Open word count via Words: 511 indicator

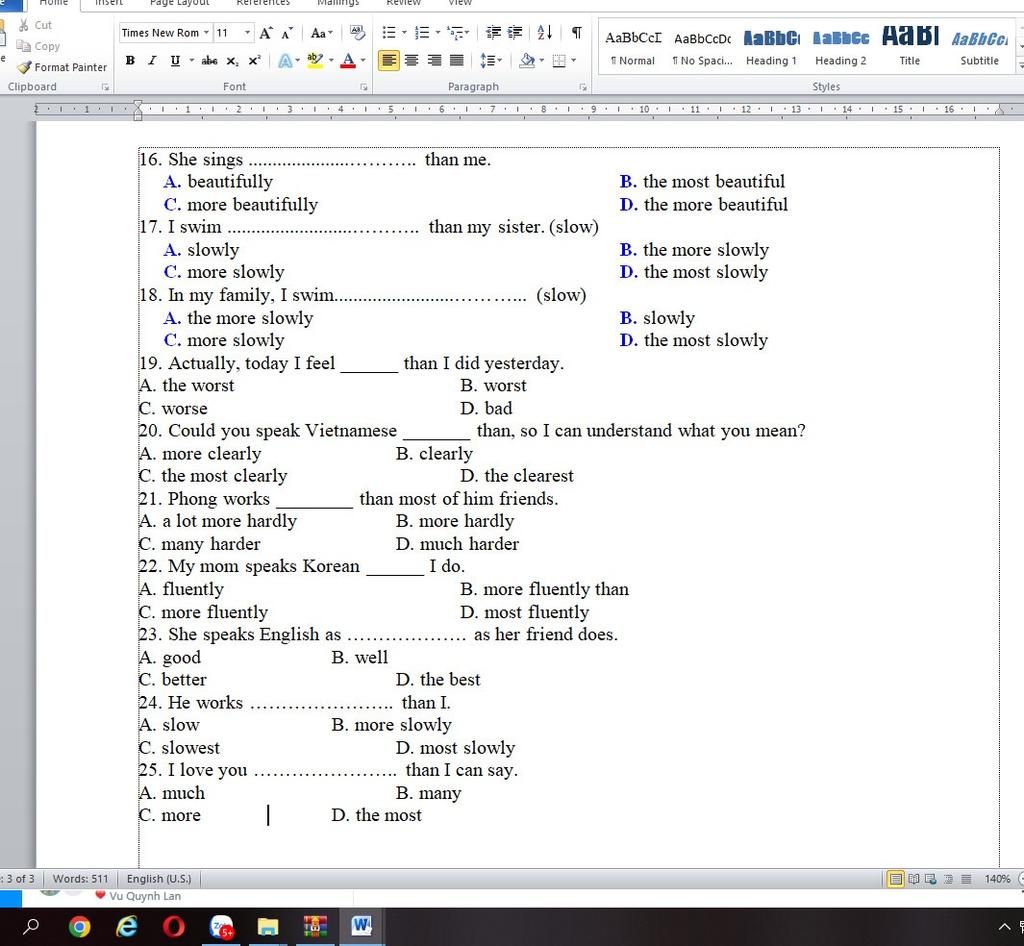coord(81,878)
